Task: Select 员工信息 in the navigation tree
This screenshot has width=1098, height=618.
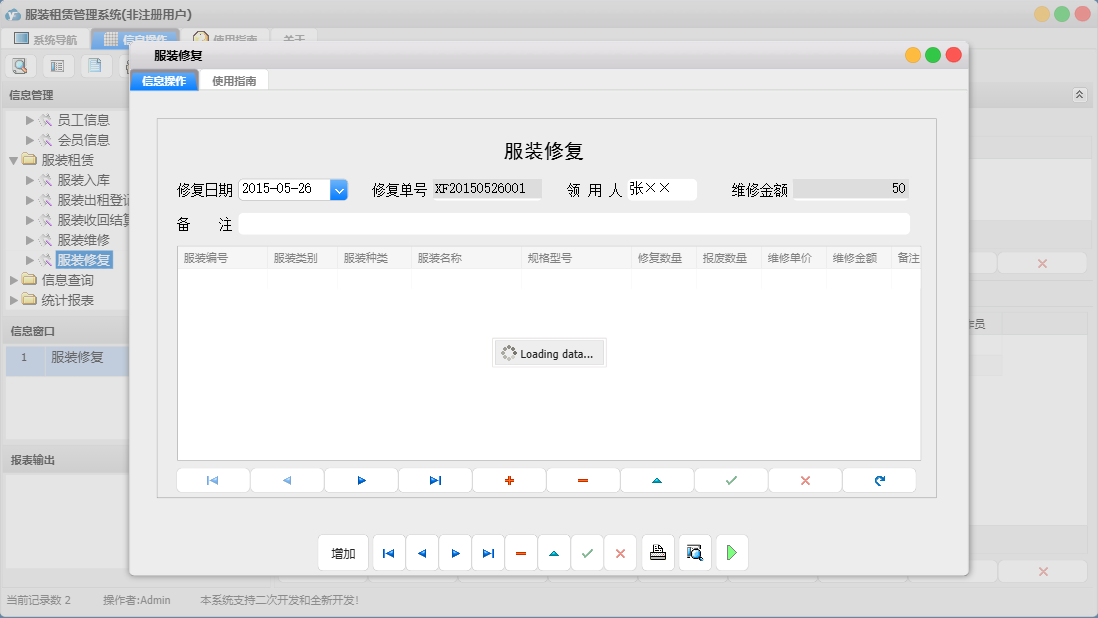Action: coord(83,120)
